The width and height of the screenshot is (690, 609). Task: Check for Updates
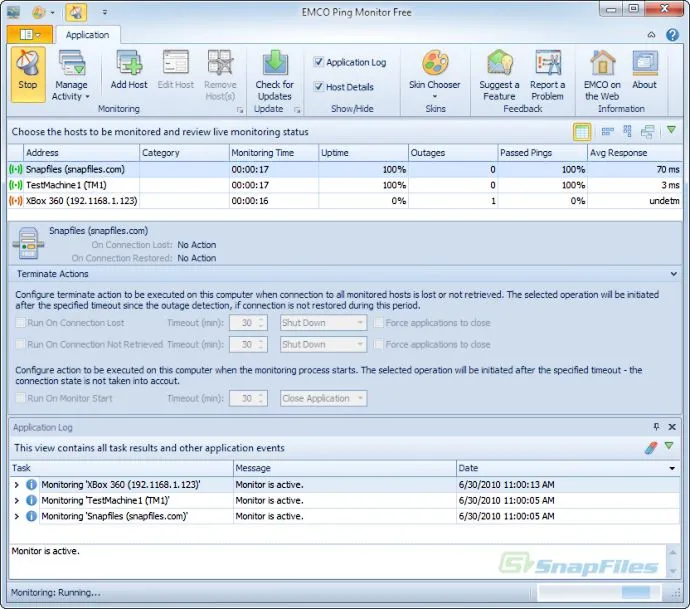275,75
